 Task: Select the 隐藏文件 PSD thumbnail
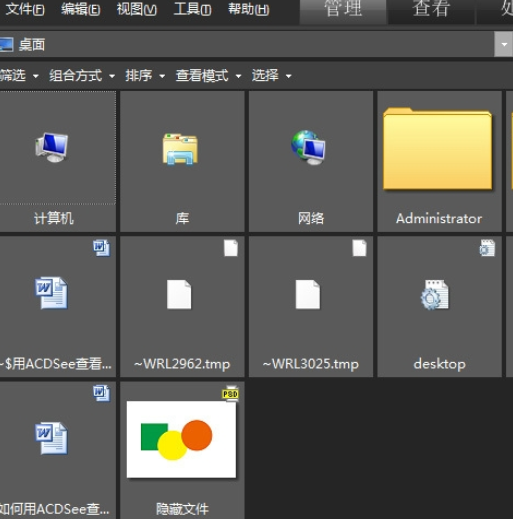click(x=181, y=439)
